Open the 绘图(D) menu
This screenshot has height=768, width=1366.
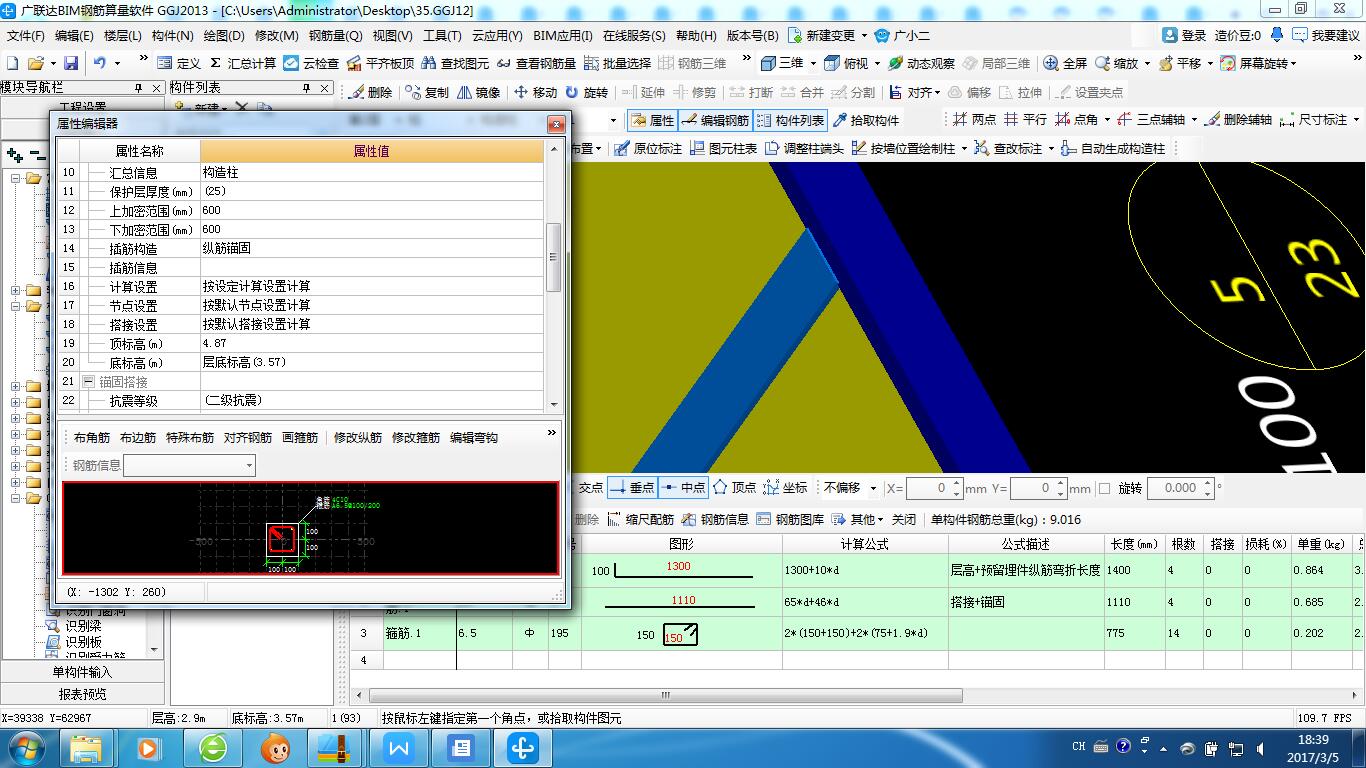224,35
